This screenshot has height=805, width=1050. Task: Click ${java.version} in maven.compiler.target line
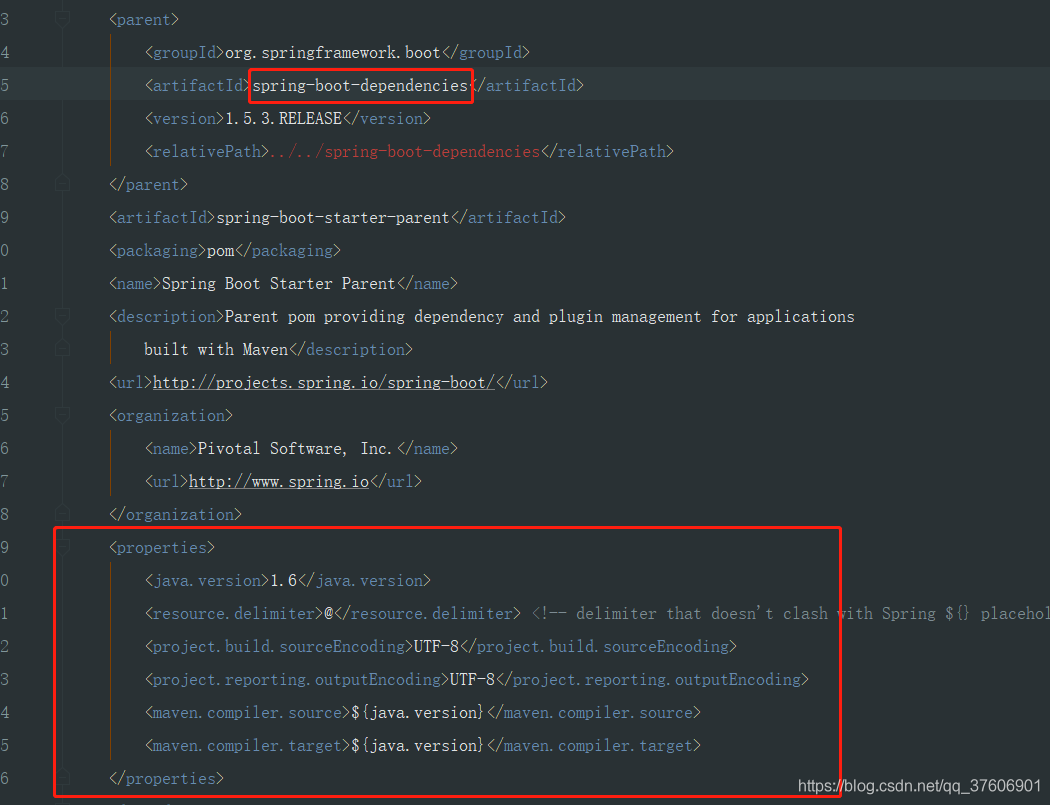coord(417,745)
